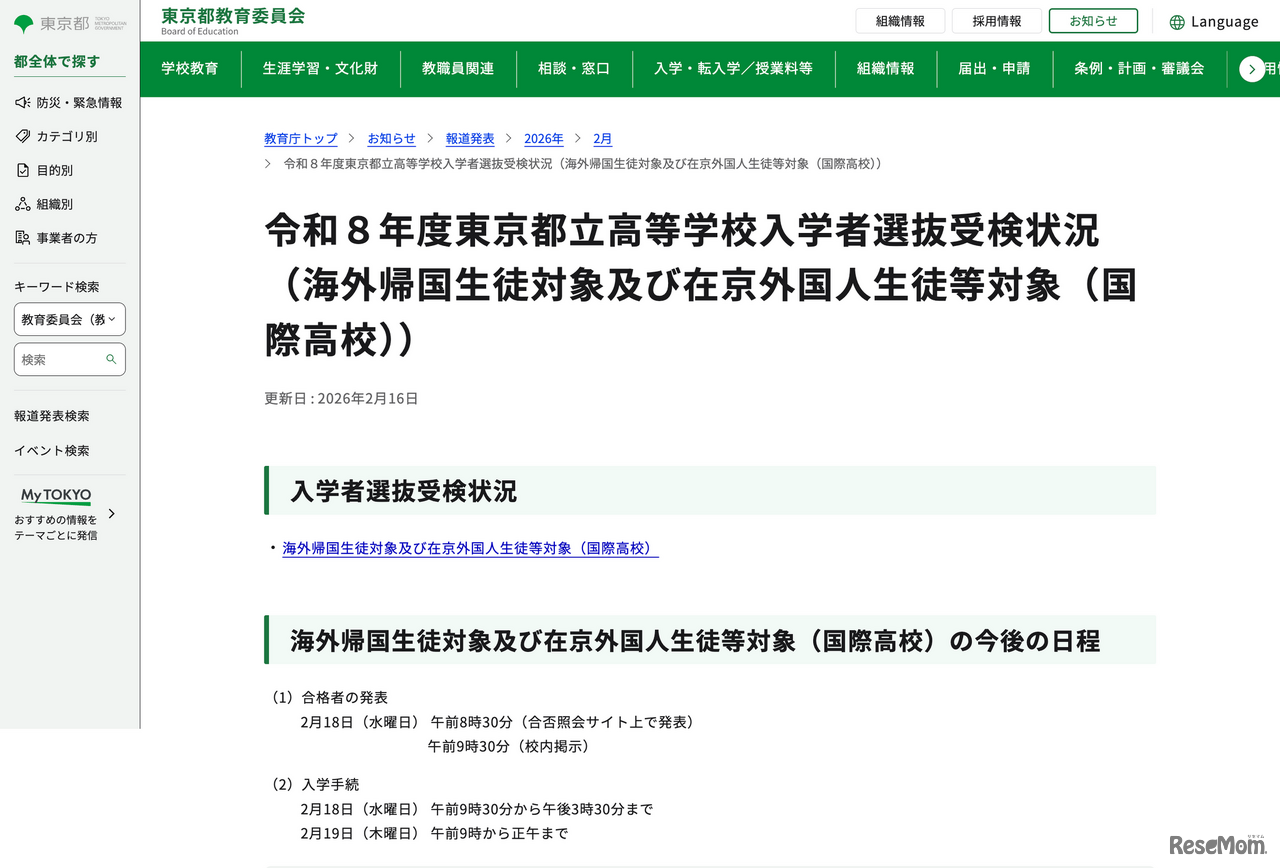Viewport: 1280px width, 868px height.
Task: Click the 防災・緊急情報 megaphone icon
Action: (22, 101)
